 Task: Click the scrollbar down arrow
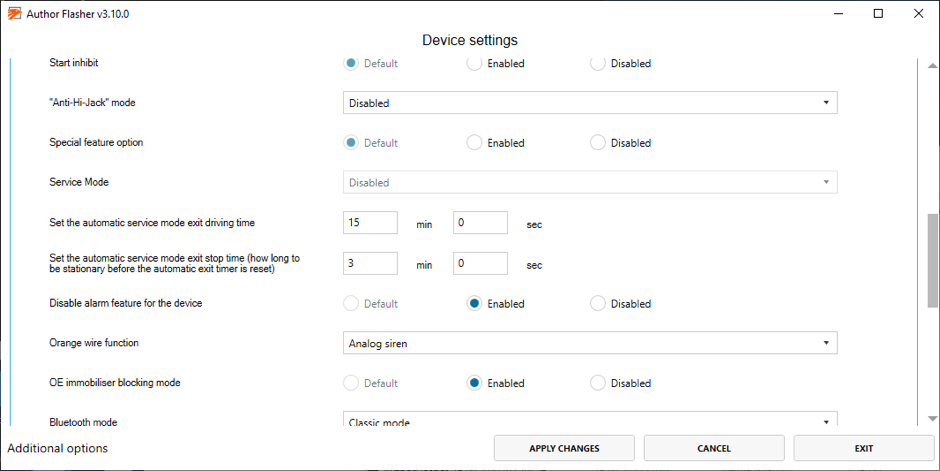pyautogui.click(x=932, y=418)
